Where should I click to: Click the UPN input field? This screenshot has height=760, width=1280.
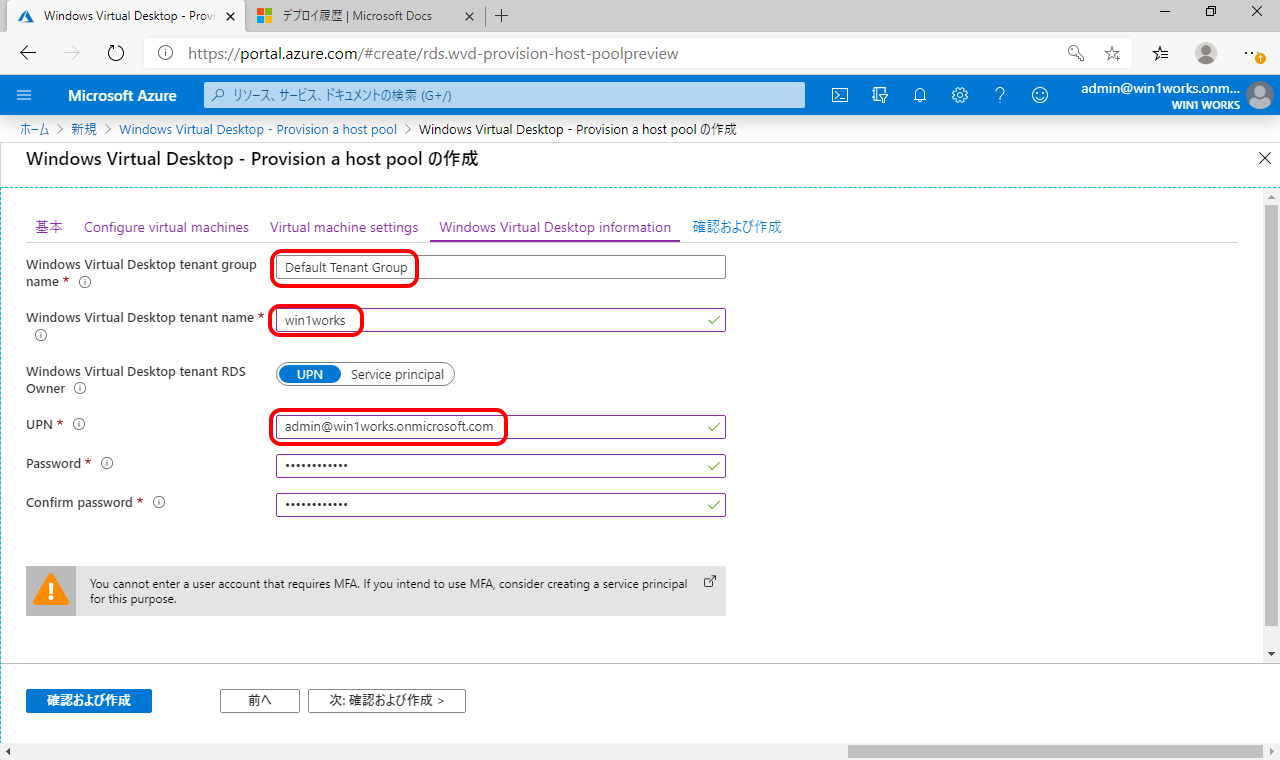click(x=501, y=427)
